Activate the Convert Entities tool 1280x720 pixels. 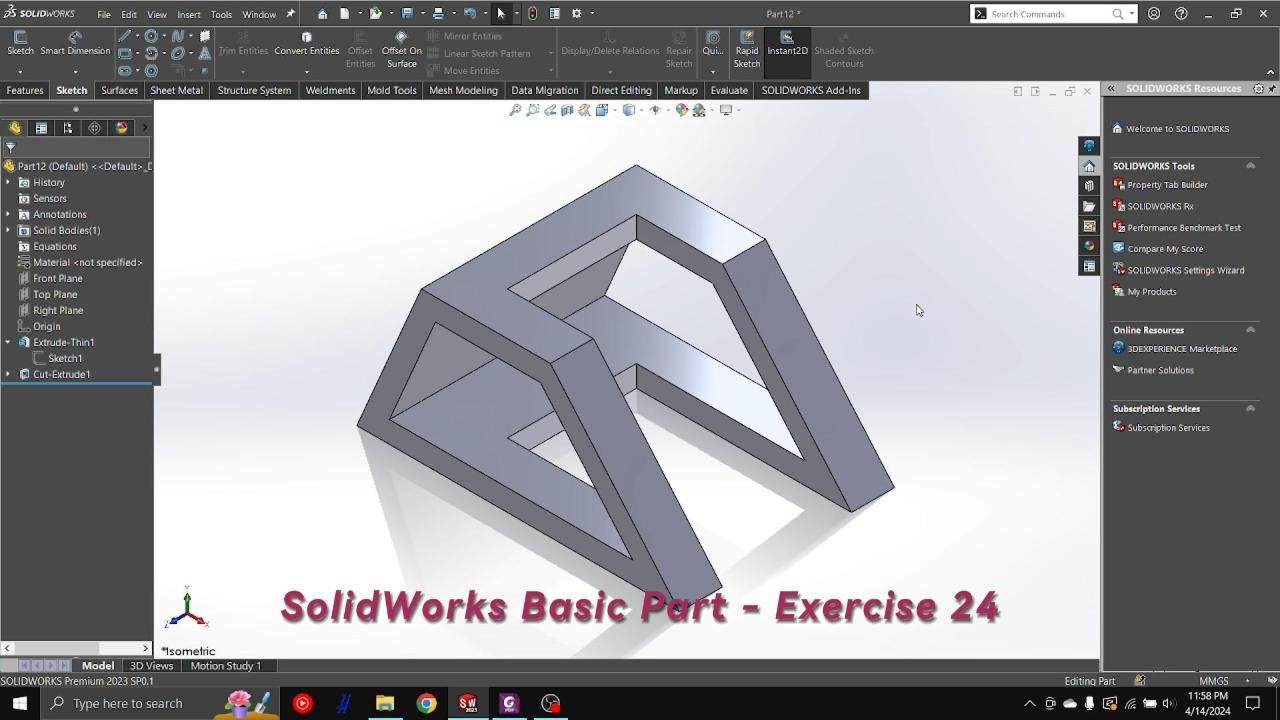click(x=307, y=44)
